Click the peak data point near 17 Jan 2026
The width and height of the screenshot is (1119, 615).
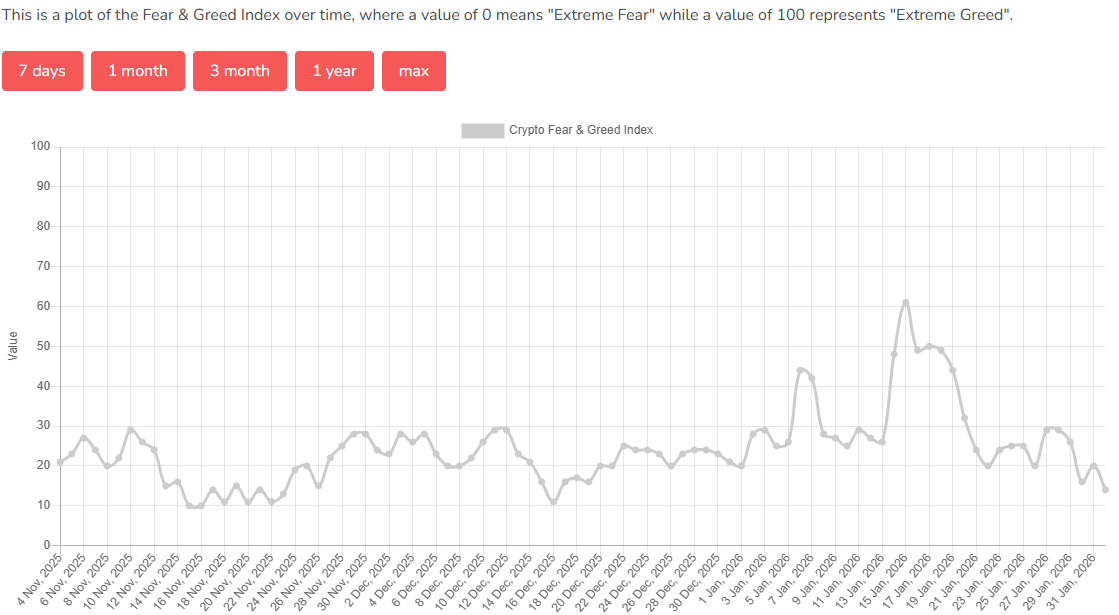tap(905, 300)
